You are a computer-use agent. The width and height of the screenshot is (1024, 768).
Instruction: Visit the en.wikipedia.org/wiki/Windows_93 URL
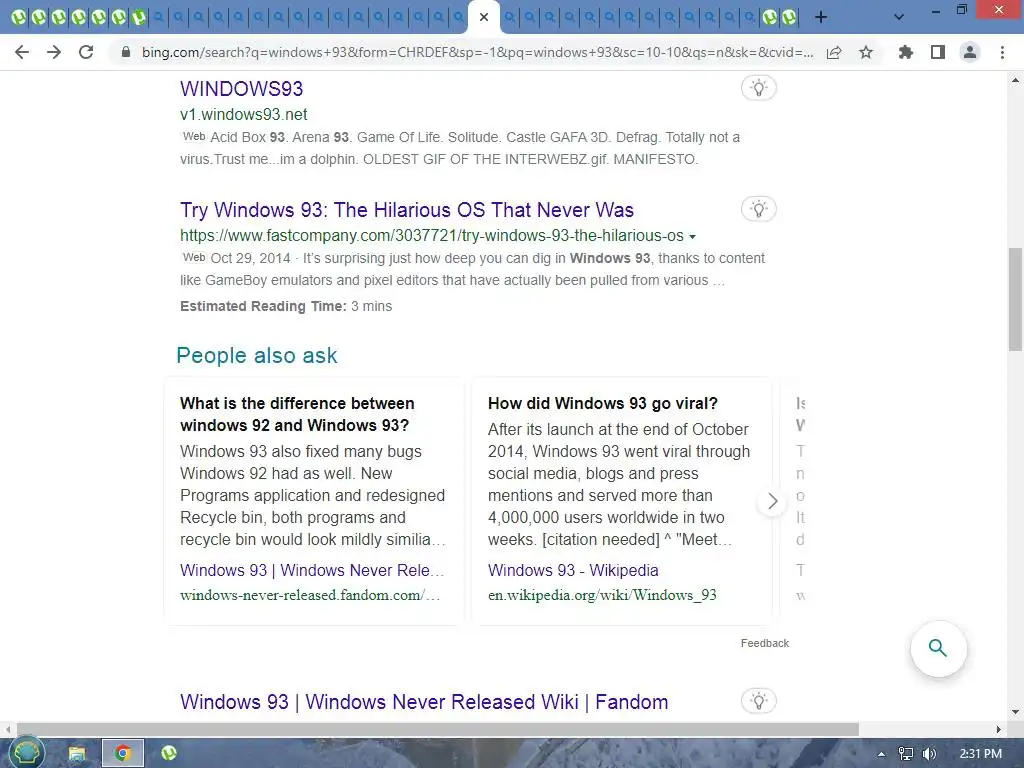click(x=602, y=595)
